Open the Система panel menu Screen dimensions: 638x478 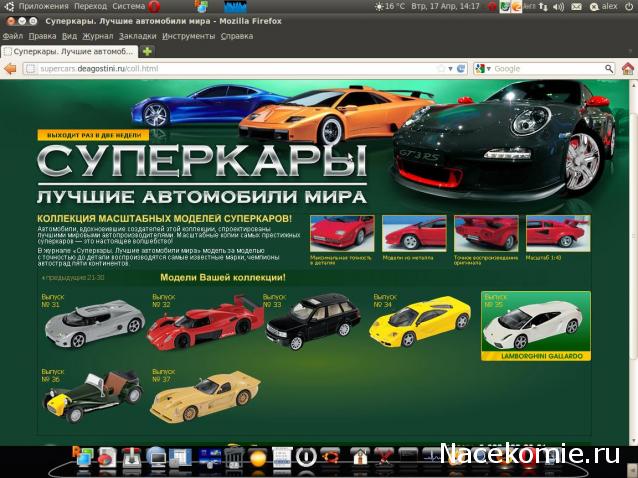[x=129, y=7]
